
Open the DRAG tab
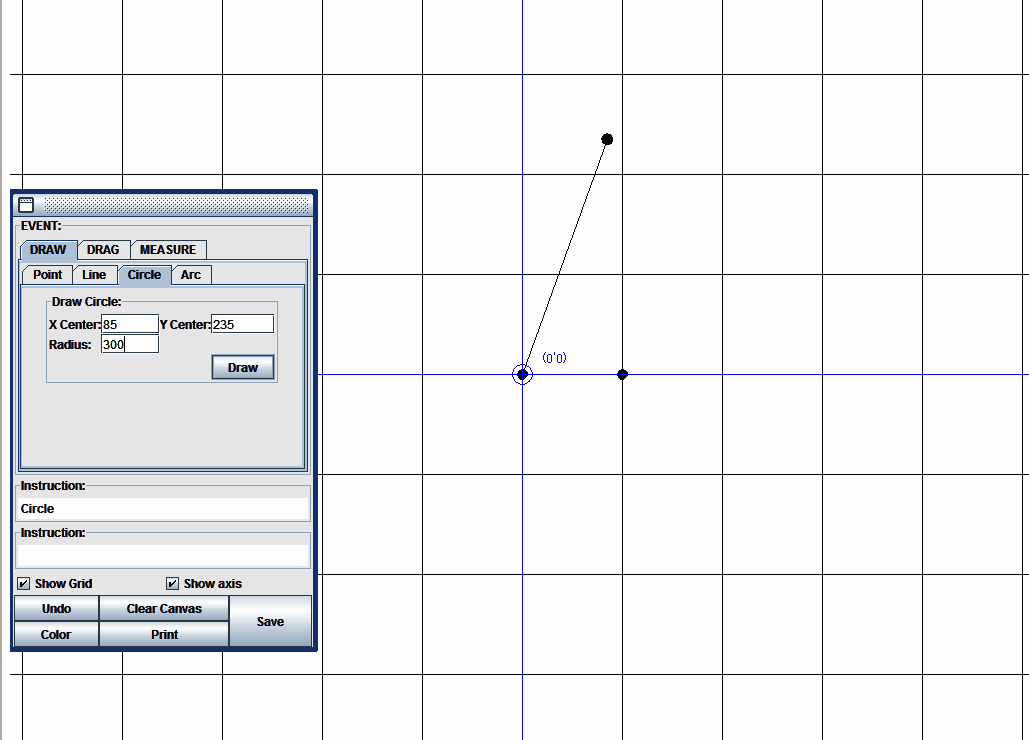coord(103,250)
